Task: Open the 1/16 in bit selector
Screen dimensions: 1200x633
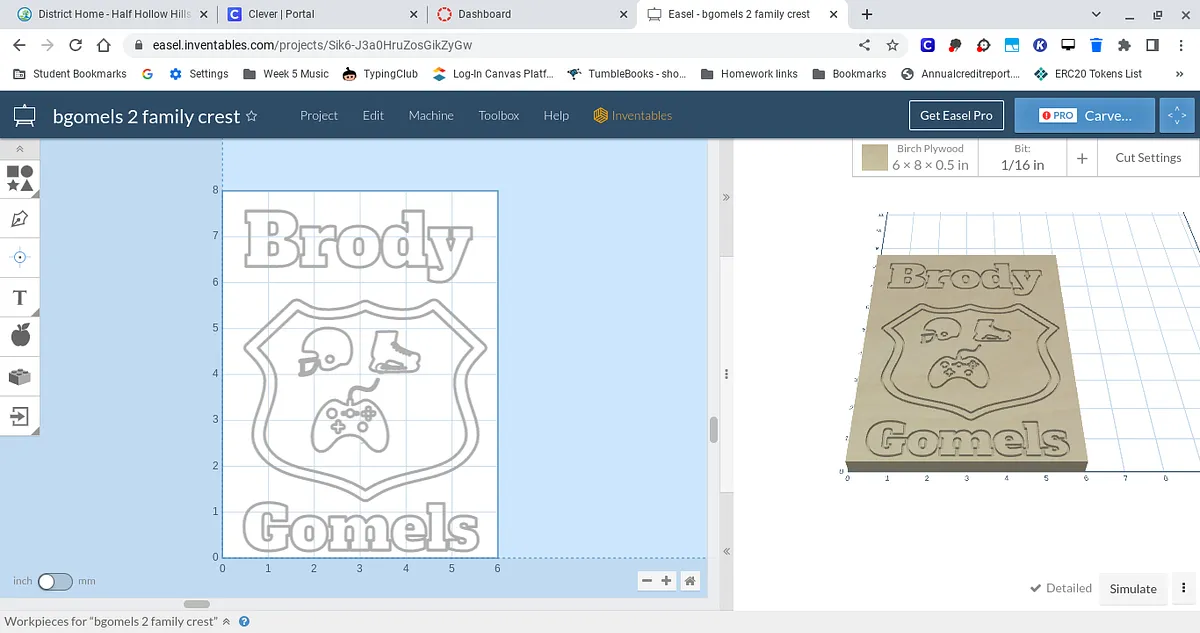Action: tap(1022, 158)
